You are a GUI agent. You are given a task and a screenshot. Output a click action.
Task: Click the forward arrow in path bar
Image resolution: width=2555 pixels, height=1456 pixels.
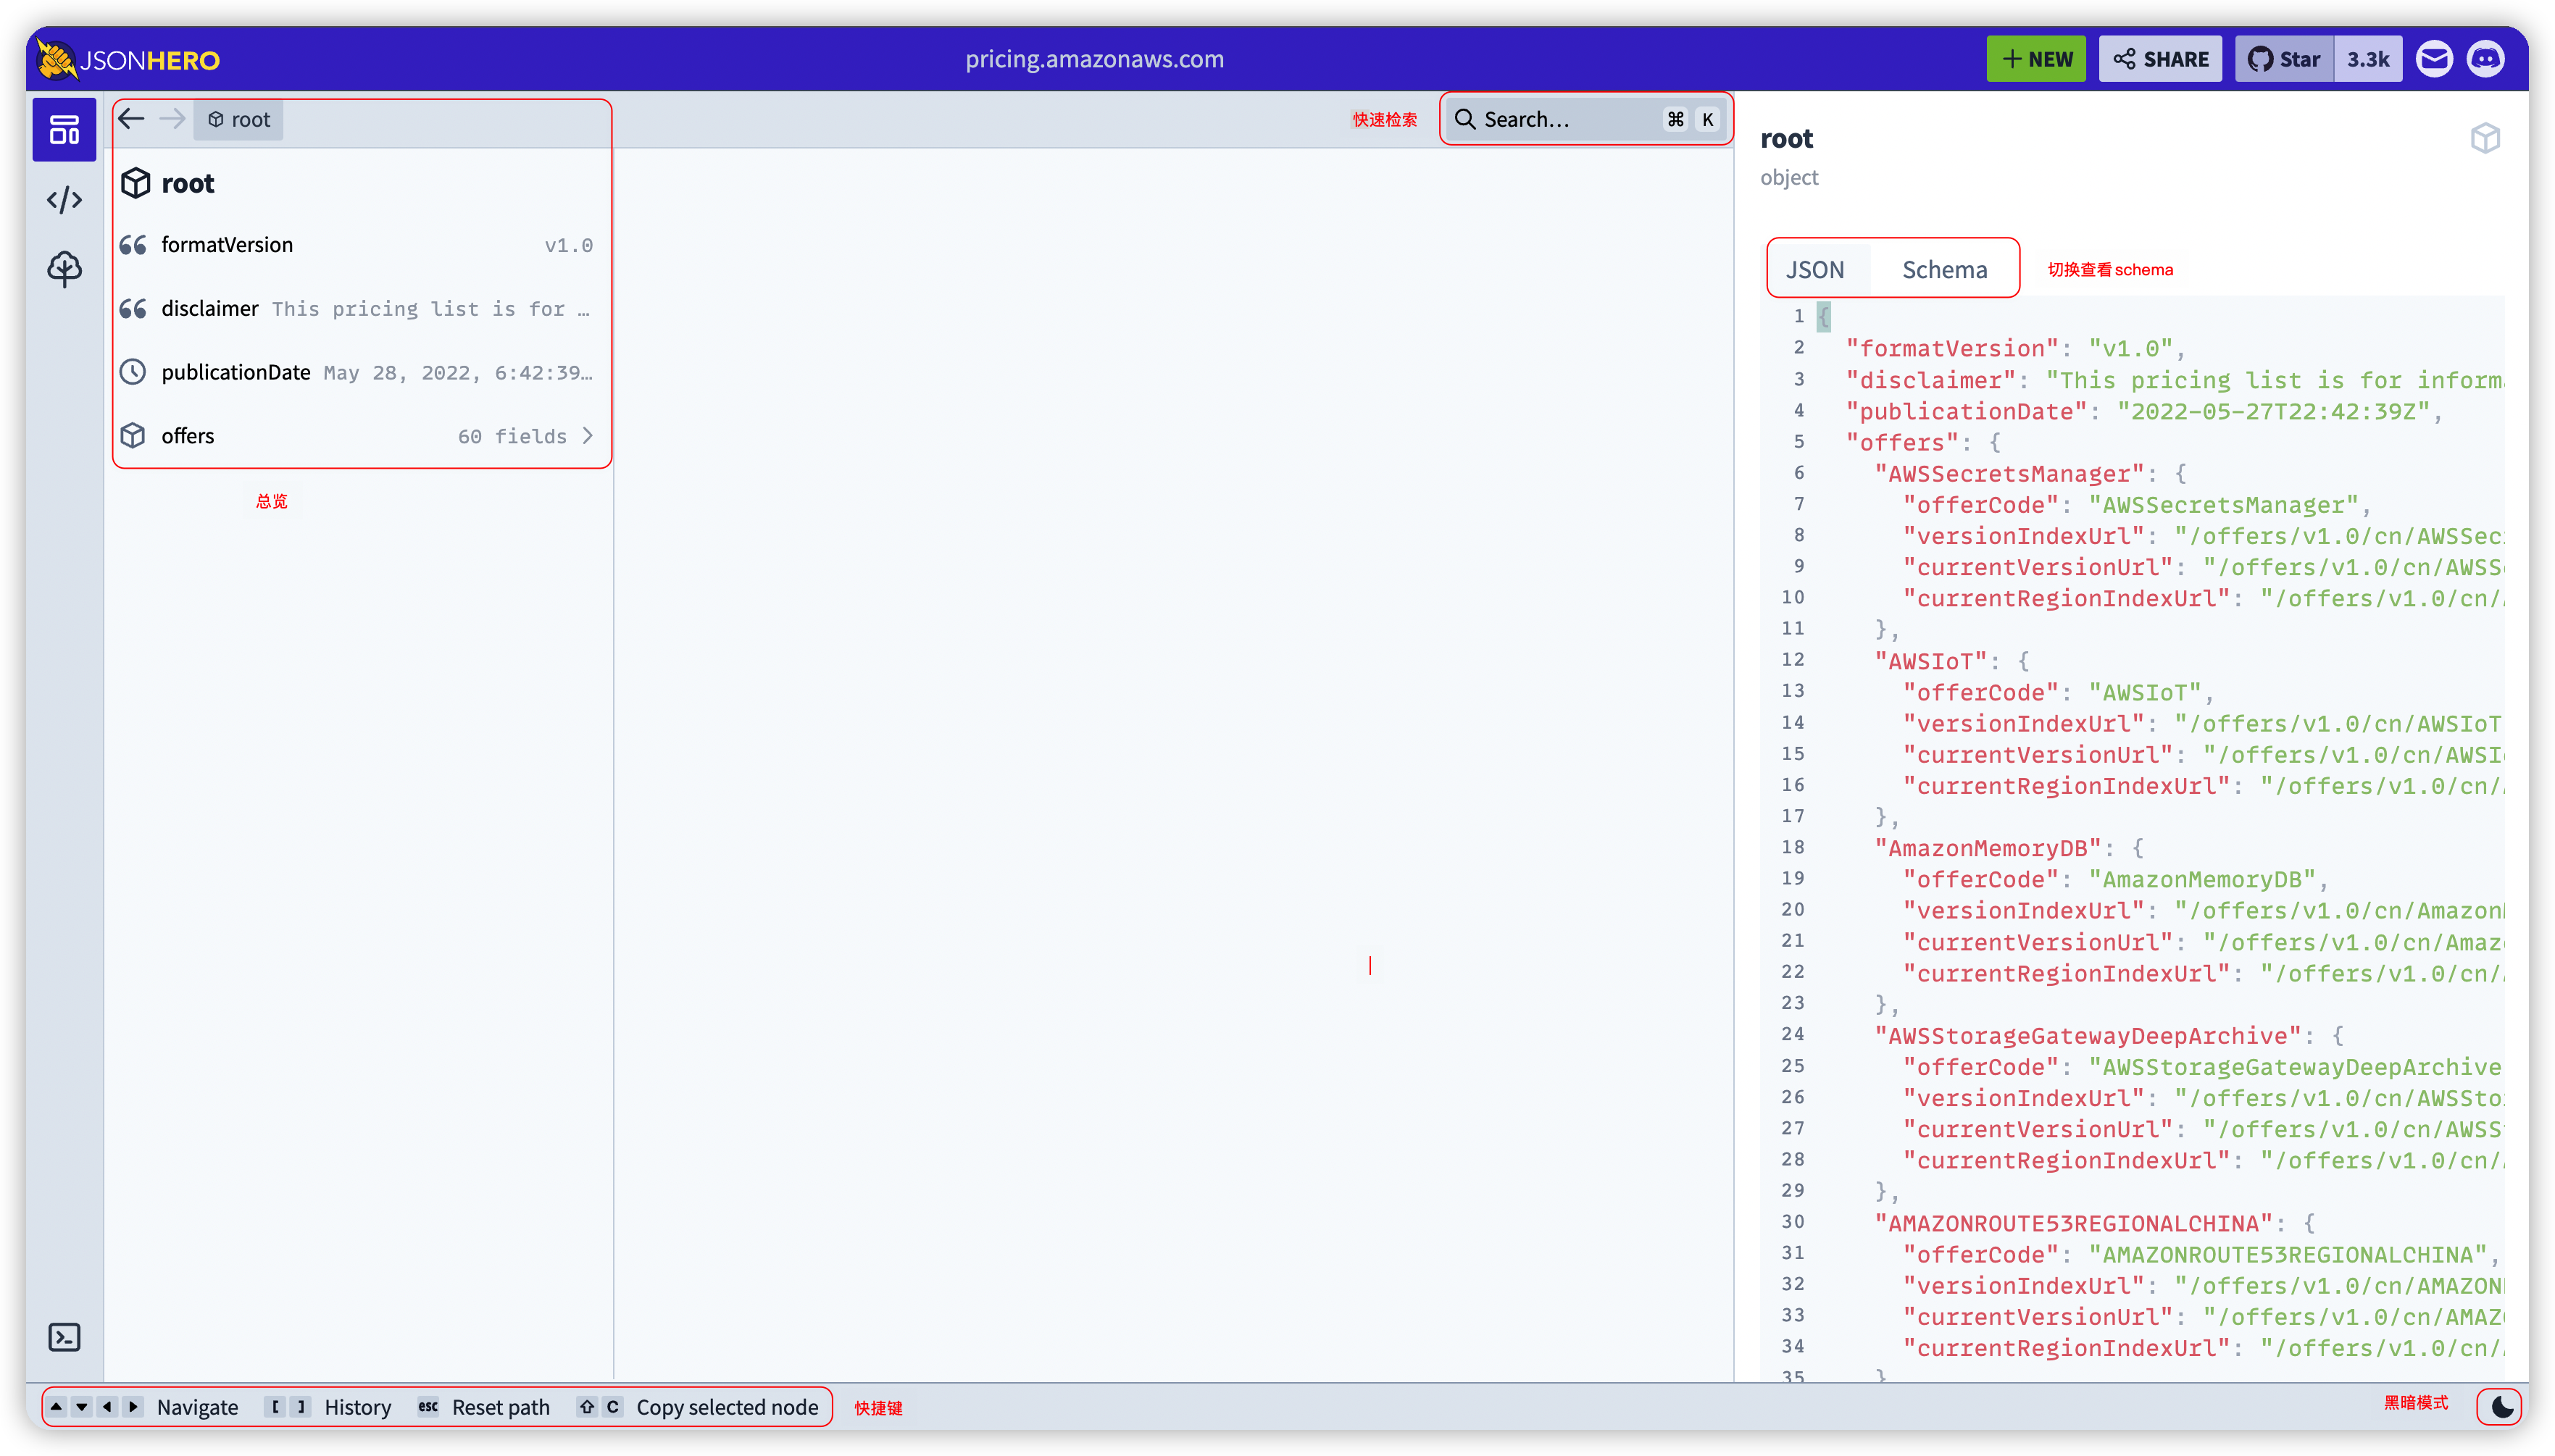click(x=172, y=119)
